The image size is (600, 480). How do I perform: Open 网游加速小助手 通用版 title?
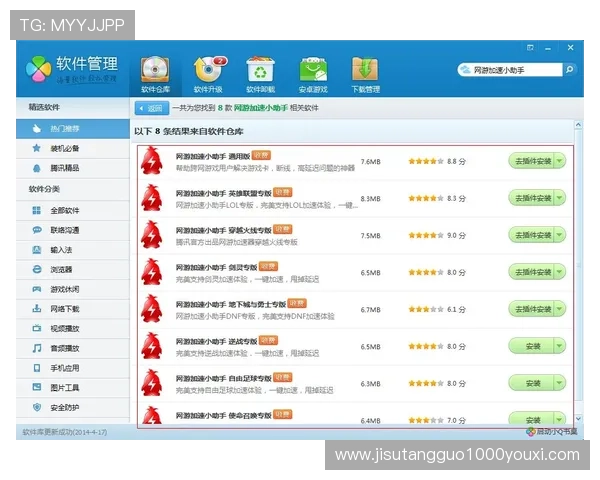click(x=213, y=156)
